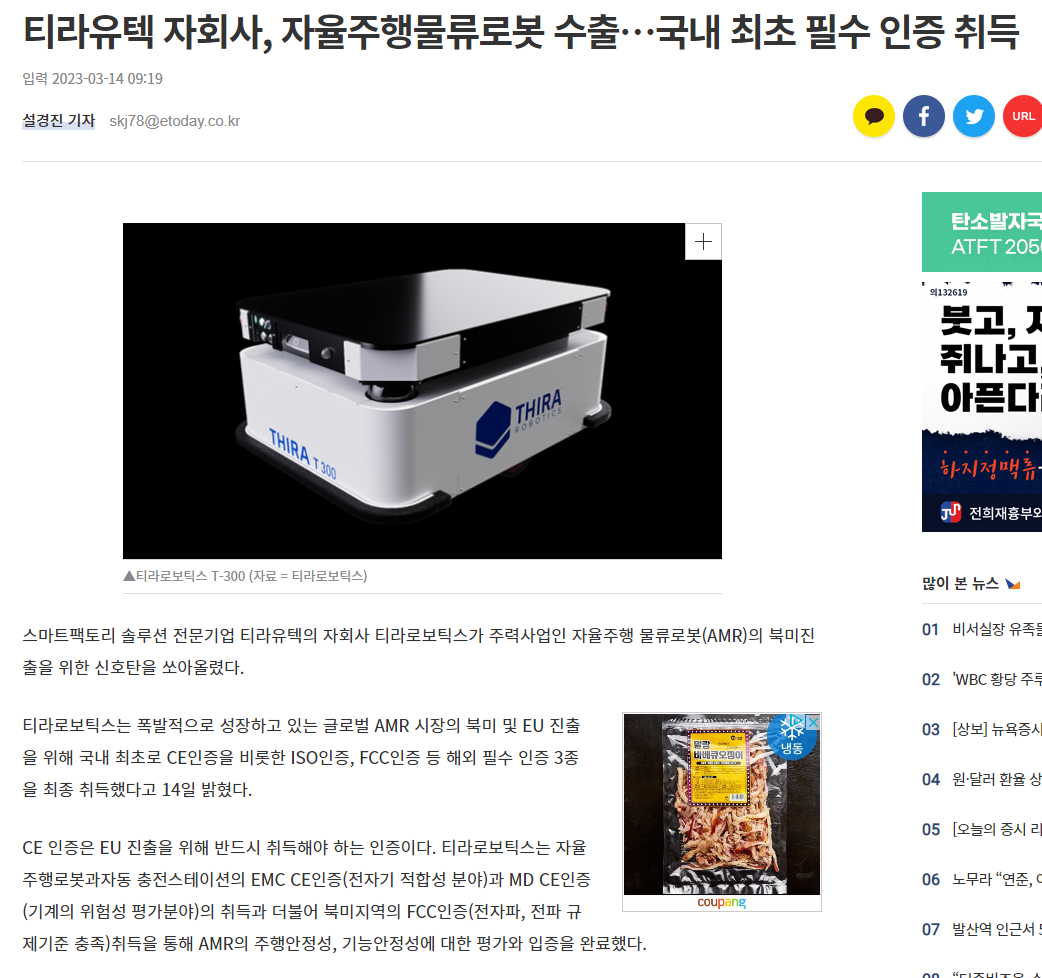The image size is (1042, 978).
Task: Open most-read item 03 뉴욕증시
Action: click(982, 729)
